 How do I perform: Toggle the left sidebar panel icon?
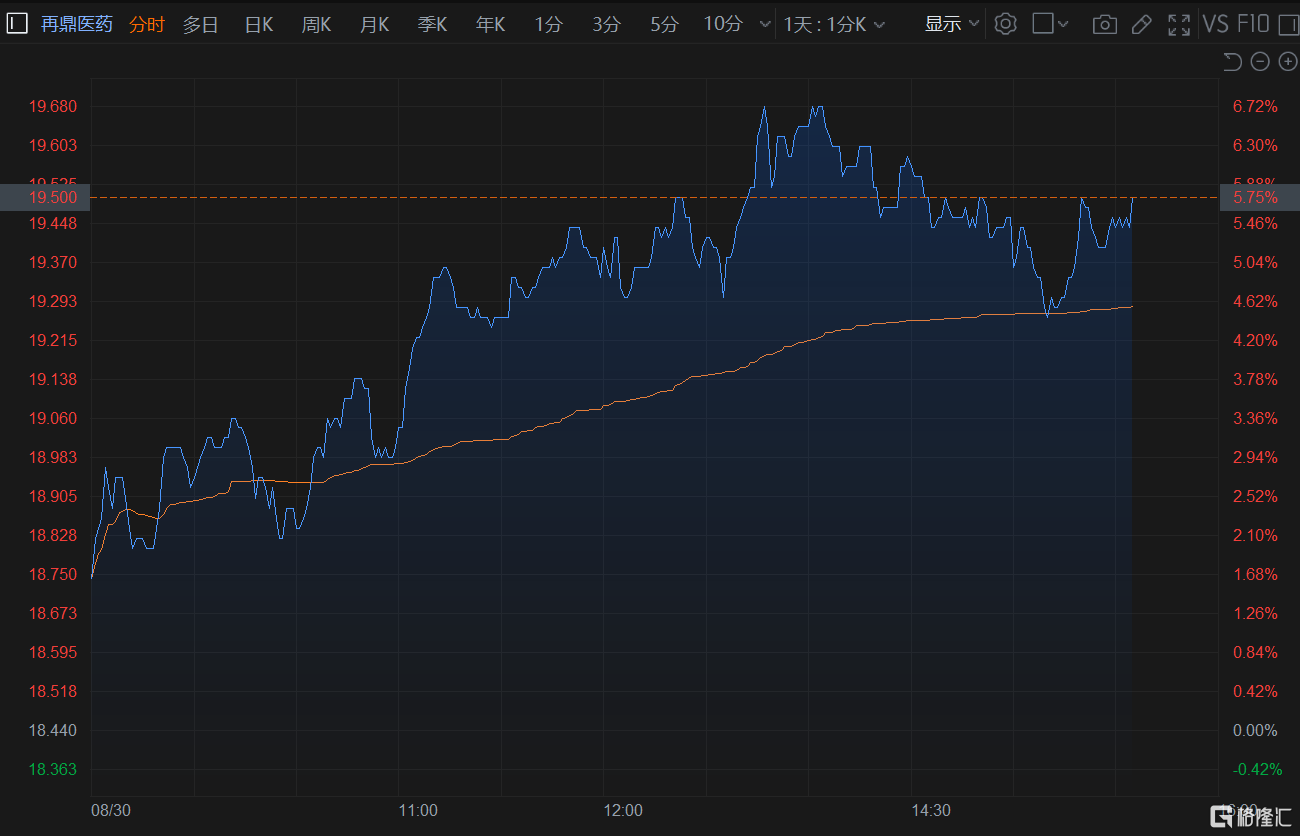pyautogui.click(x=17, y=24)
